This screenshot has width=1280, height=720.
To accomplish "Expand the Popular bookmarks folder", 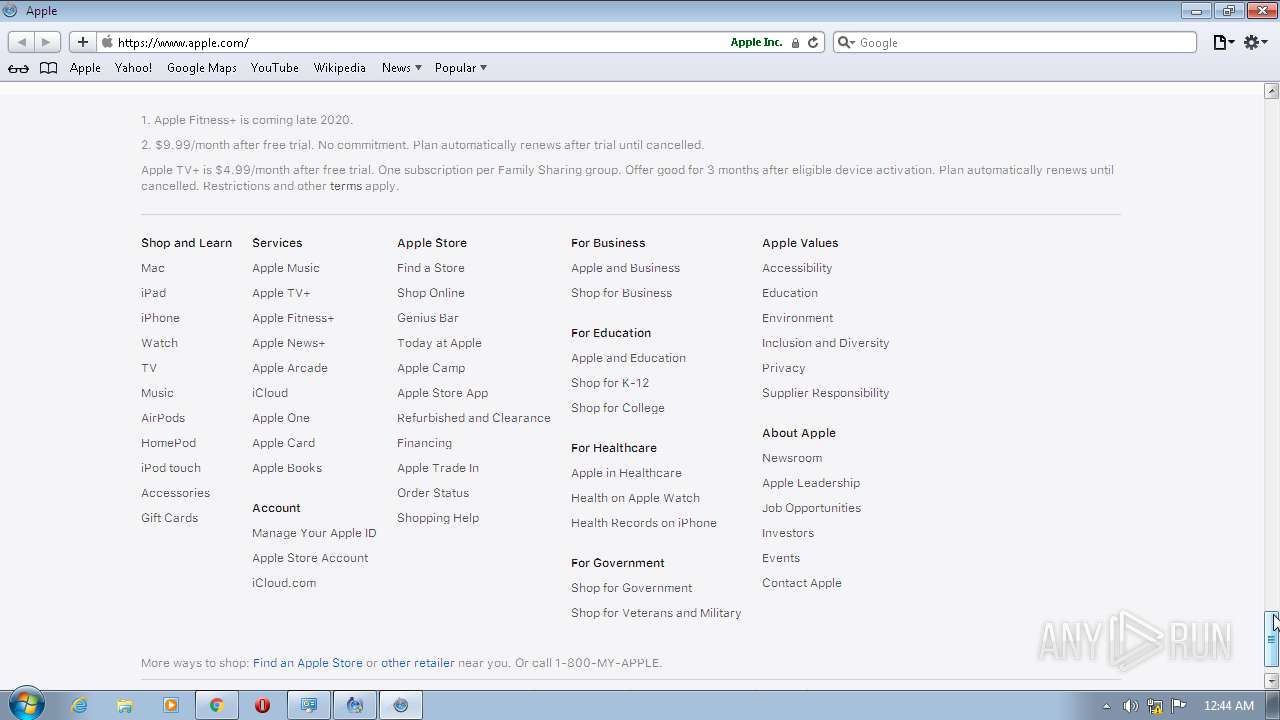I will (x=460, y=68).
